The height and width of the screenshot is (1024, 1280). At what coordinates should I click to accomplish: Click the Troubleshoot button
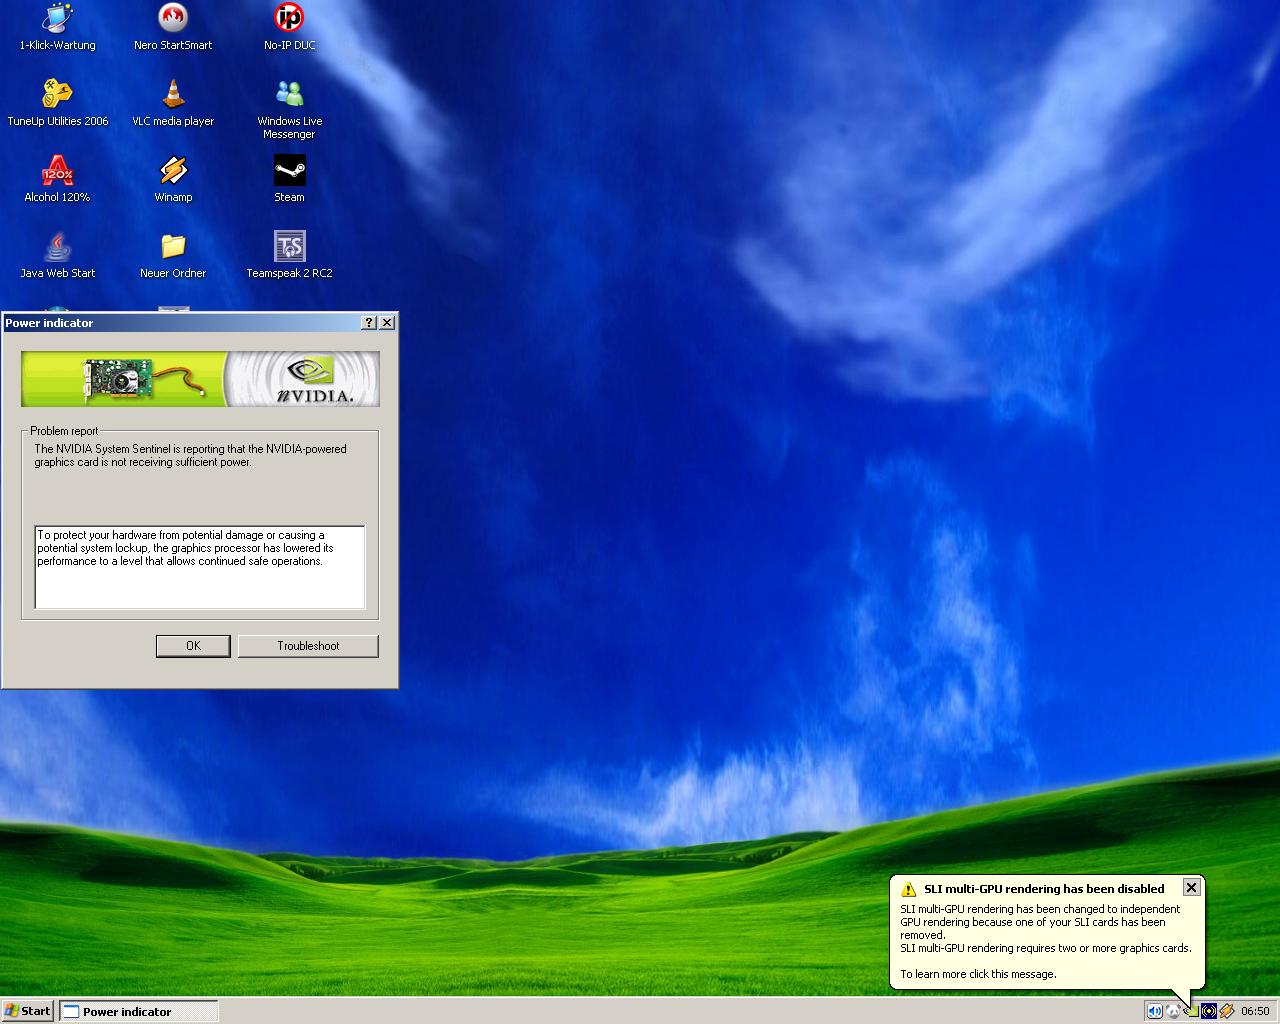(308, 646)
